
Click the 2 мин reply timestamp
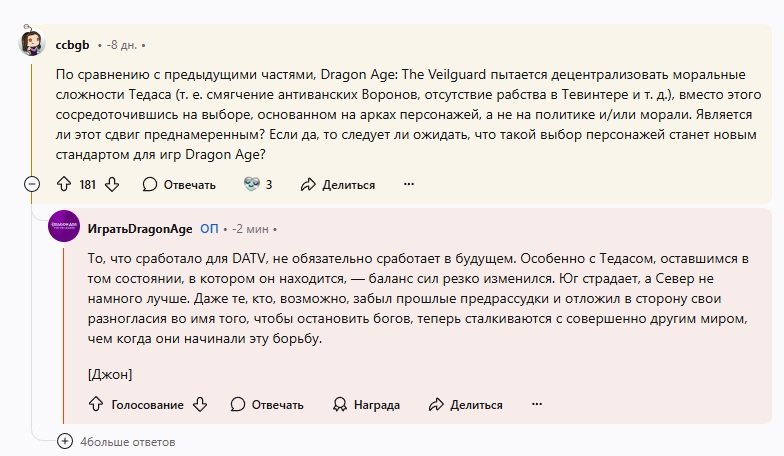pyautogui.click(x=252, y=228)
